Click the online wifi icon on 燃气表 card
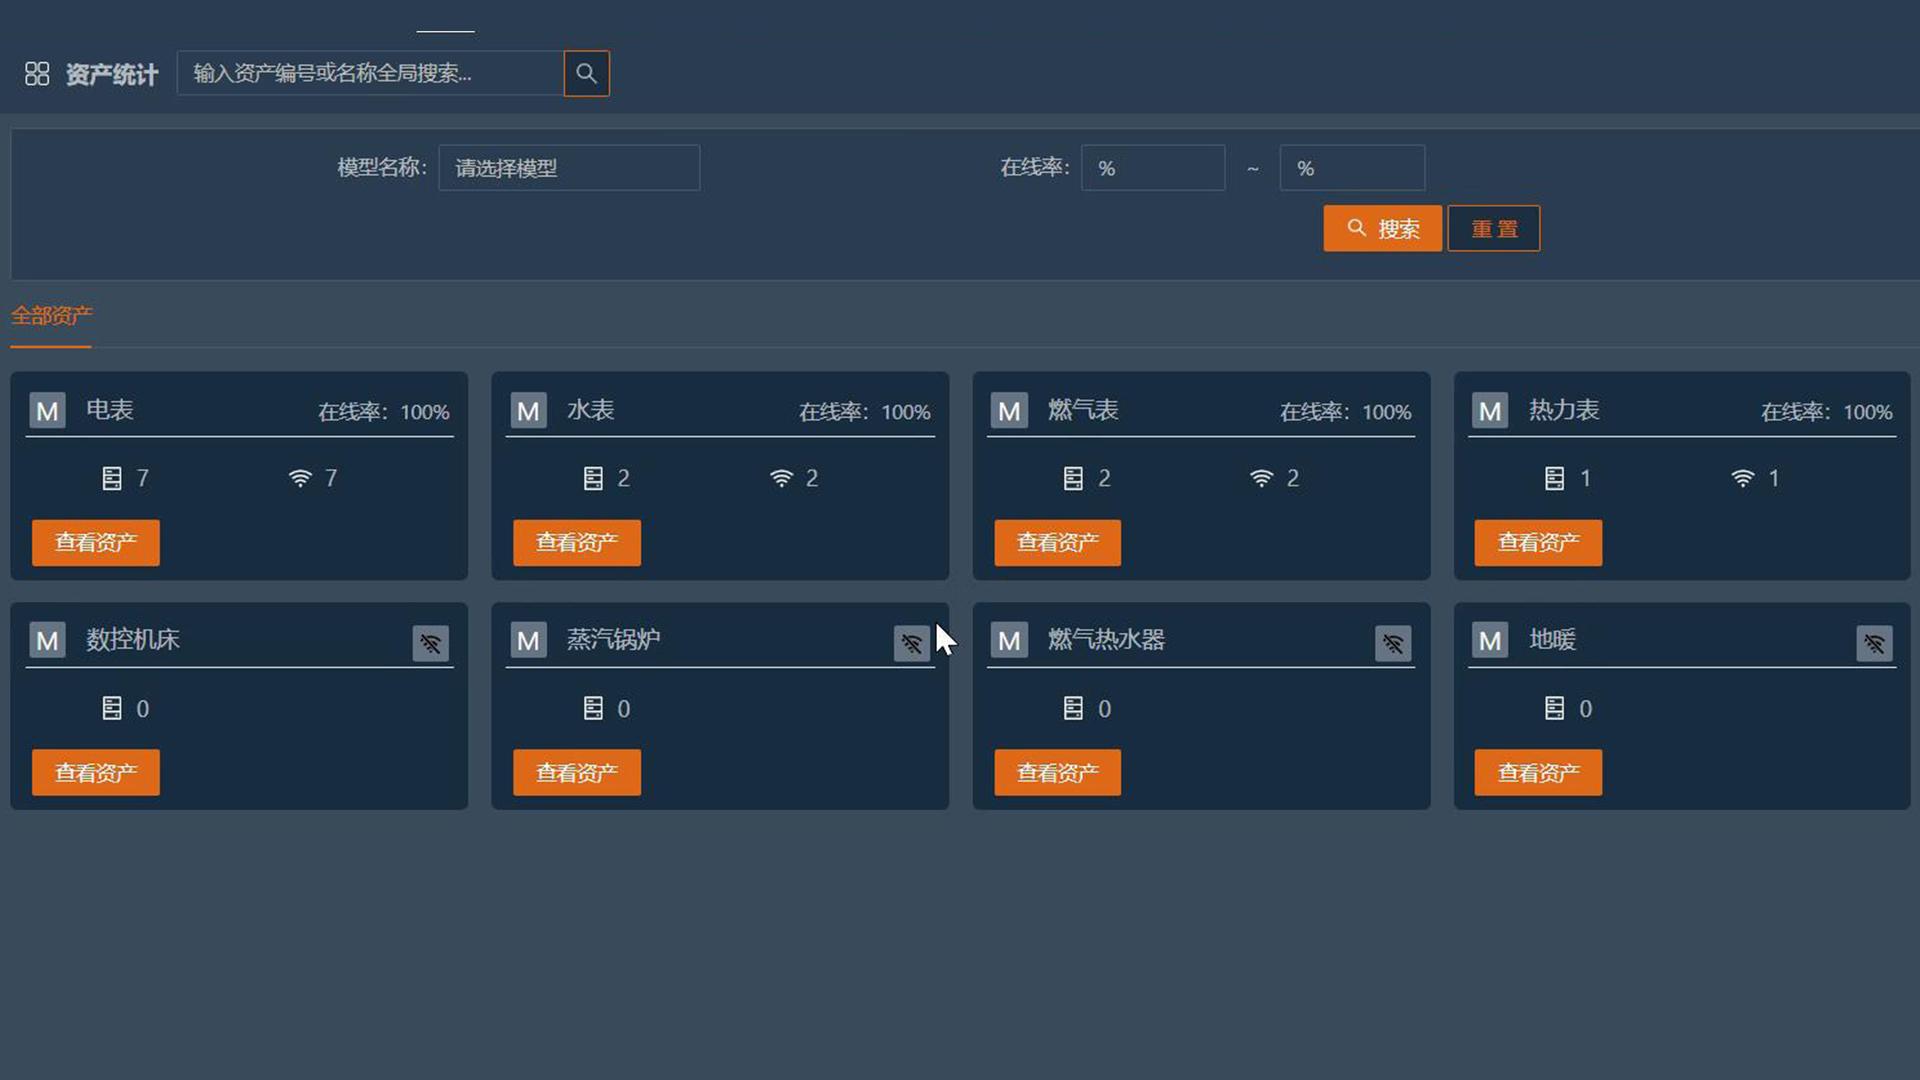 coord(1262,479)
